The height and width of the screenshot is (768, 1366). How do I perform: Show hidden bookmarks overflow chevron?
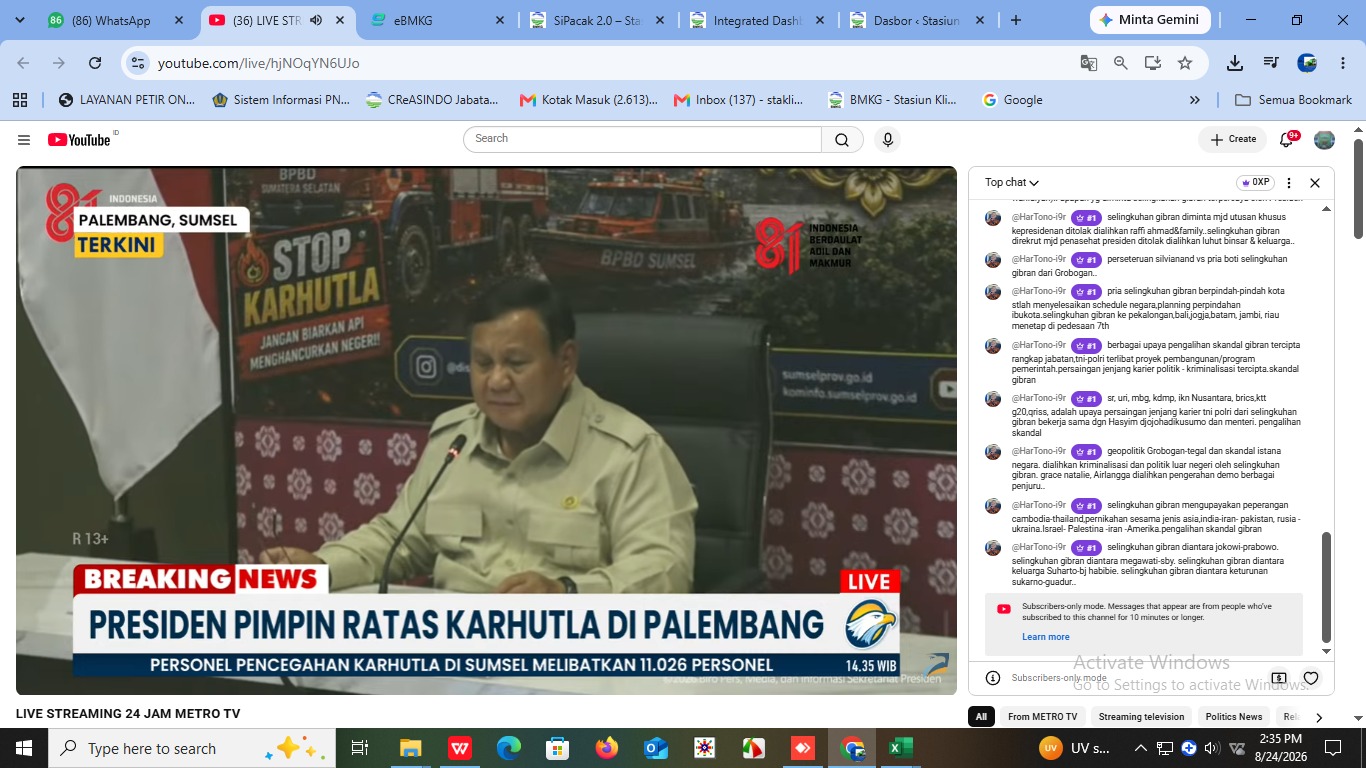coord(1195,100)
